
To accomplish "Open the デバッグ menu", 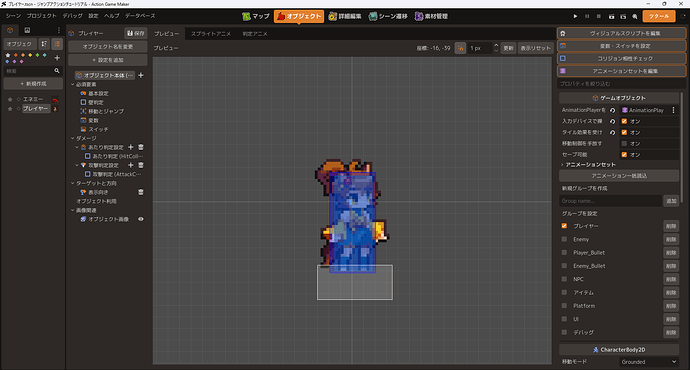I will coord(72,16).
